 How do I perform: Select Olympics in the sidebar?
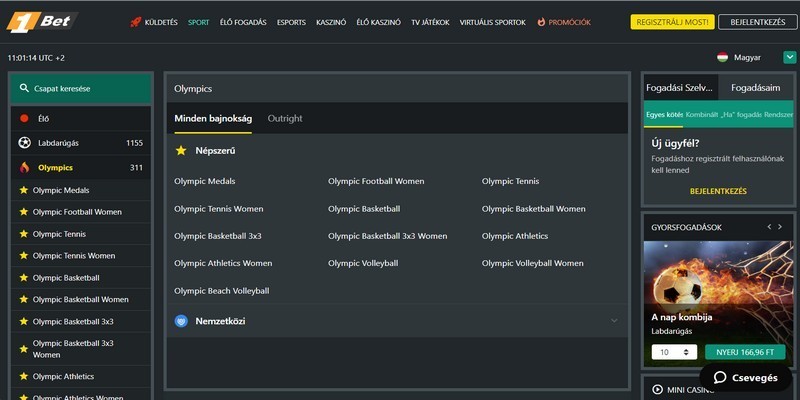tap(81, 167)
